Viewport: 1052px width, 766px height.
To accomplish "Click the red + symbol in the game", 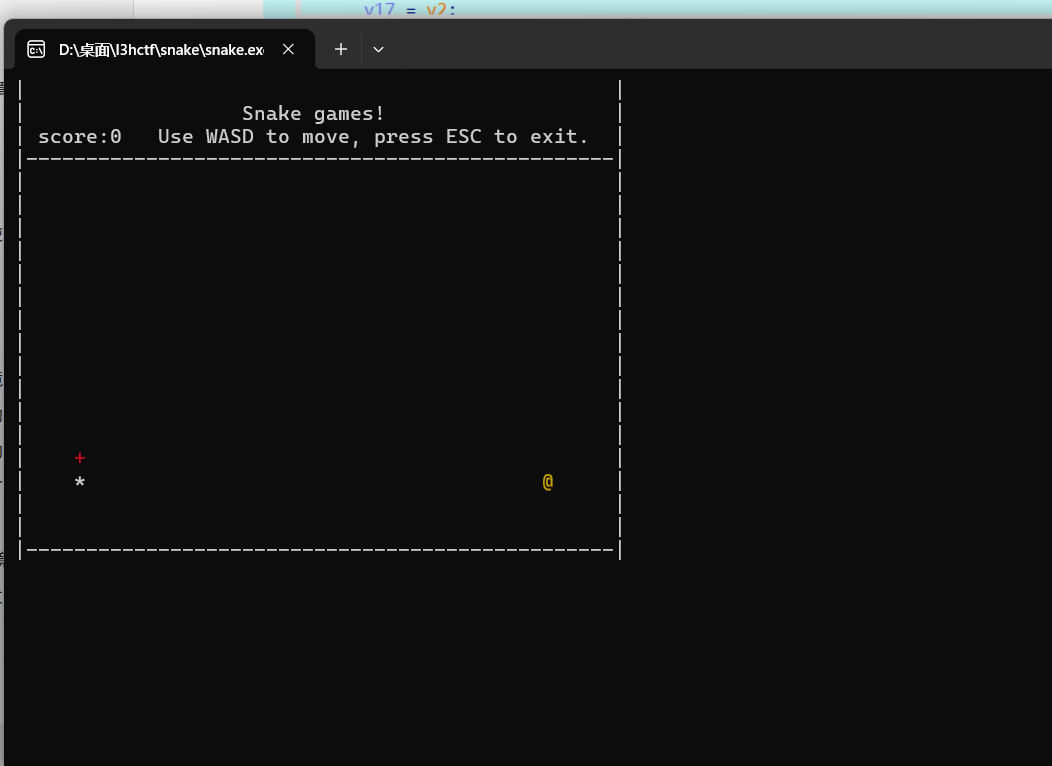I will tap(80, 458).
